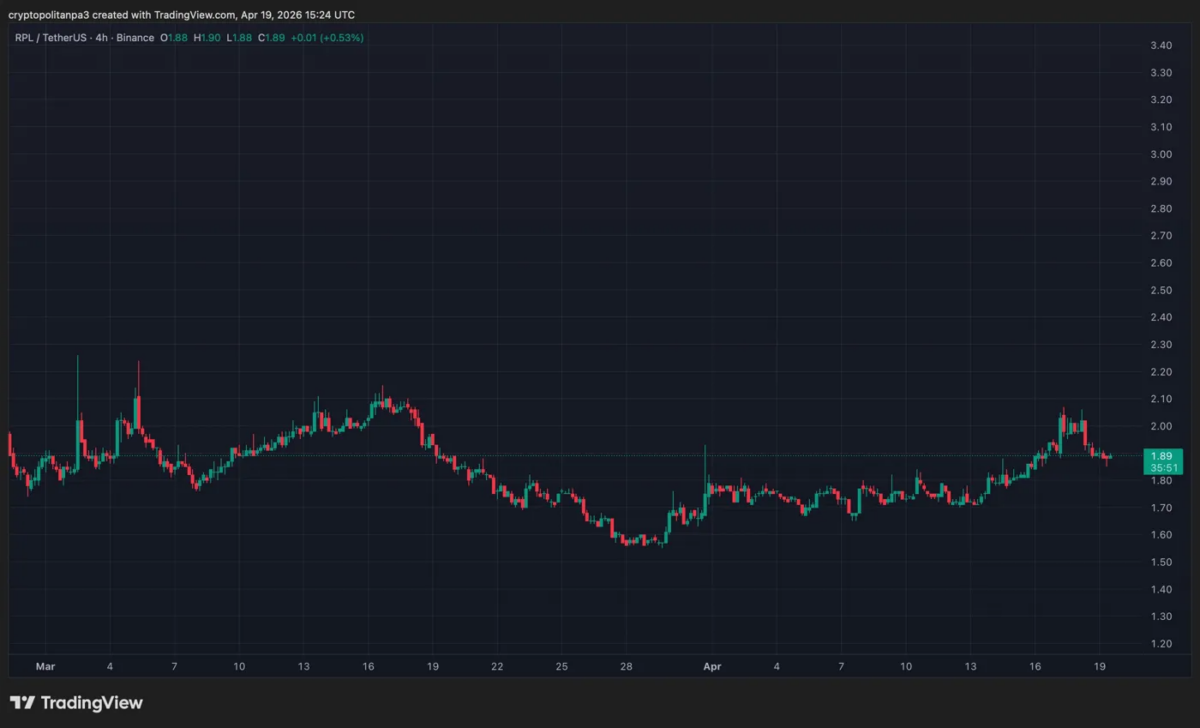The height and width of the screenshot is (728, 1200).
Task: Click the 25 date marker on time axis
Action: 562,666
